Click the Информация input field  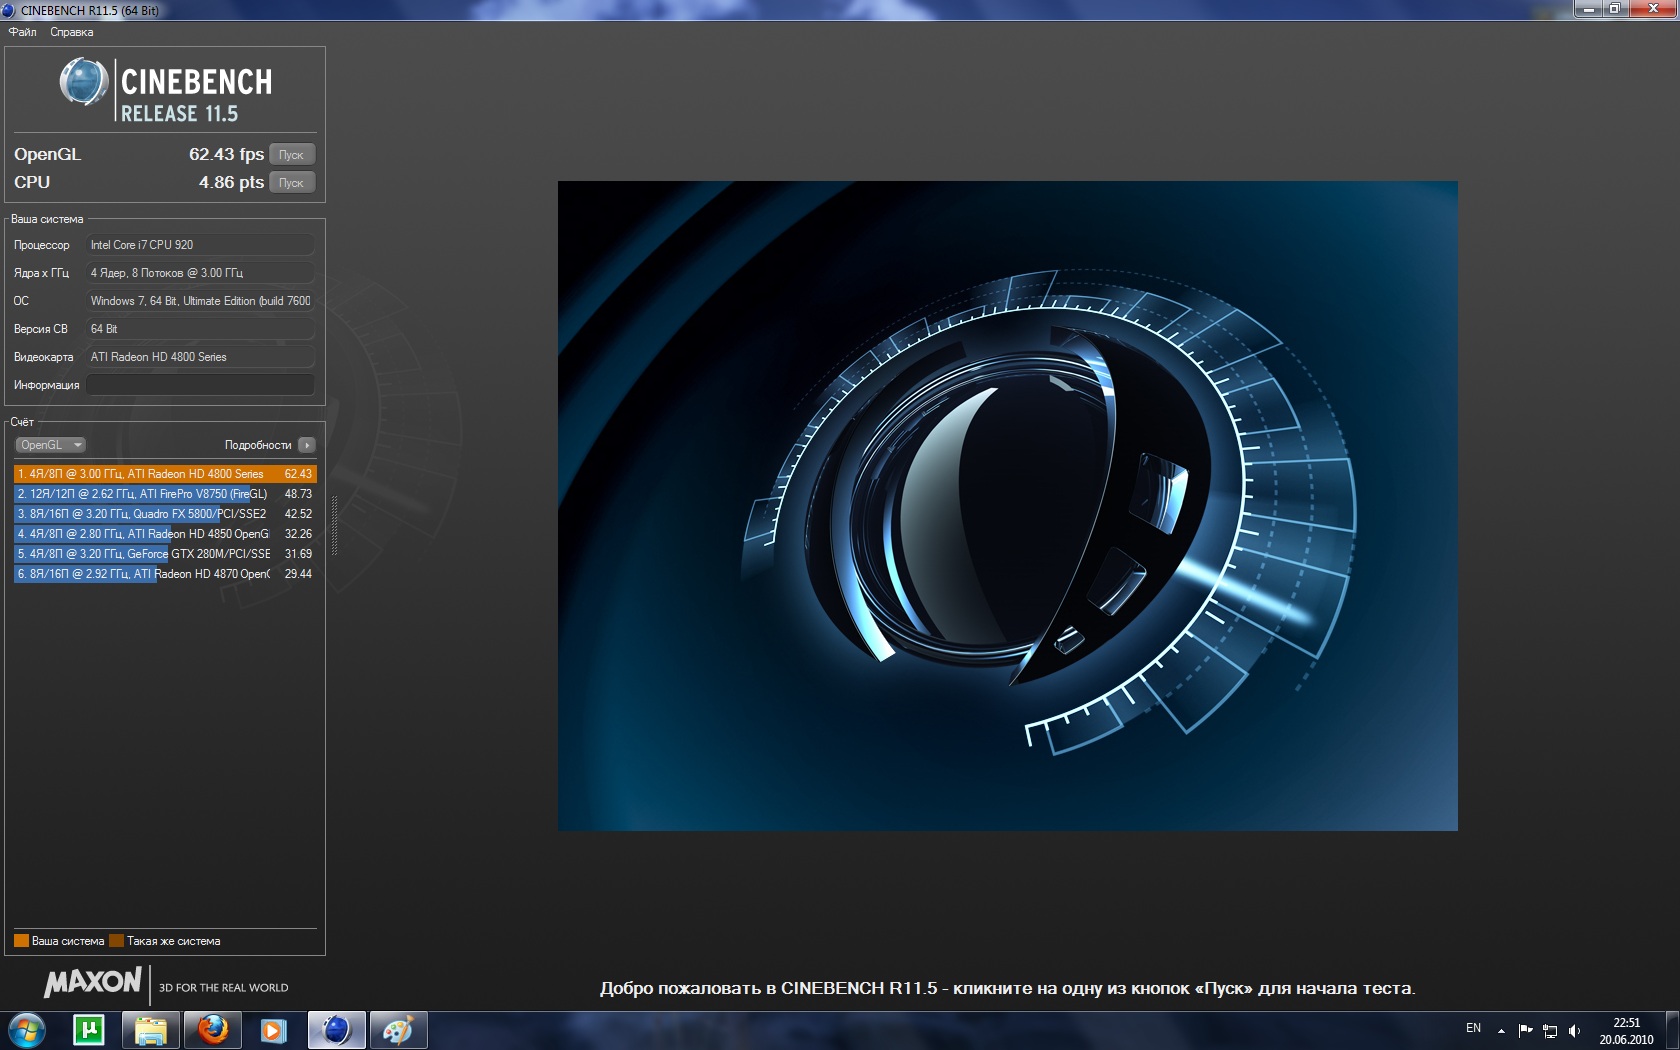pos(200,385)
